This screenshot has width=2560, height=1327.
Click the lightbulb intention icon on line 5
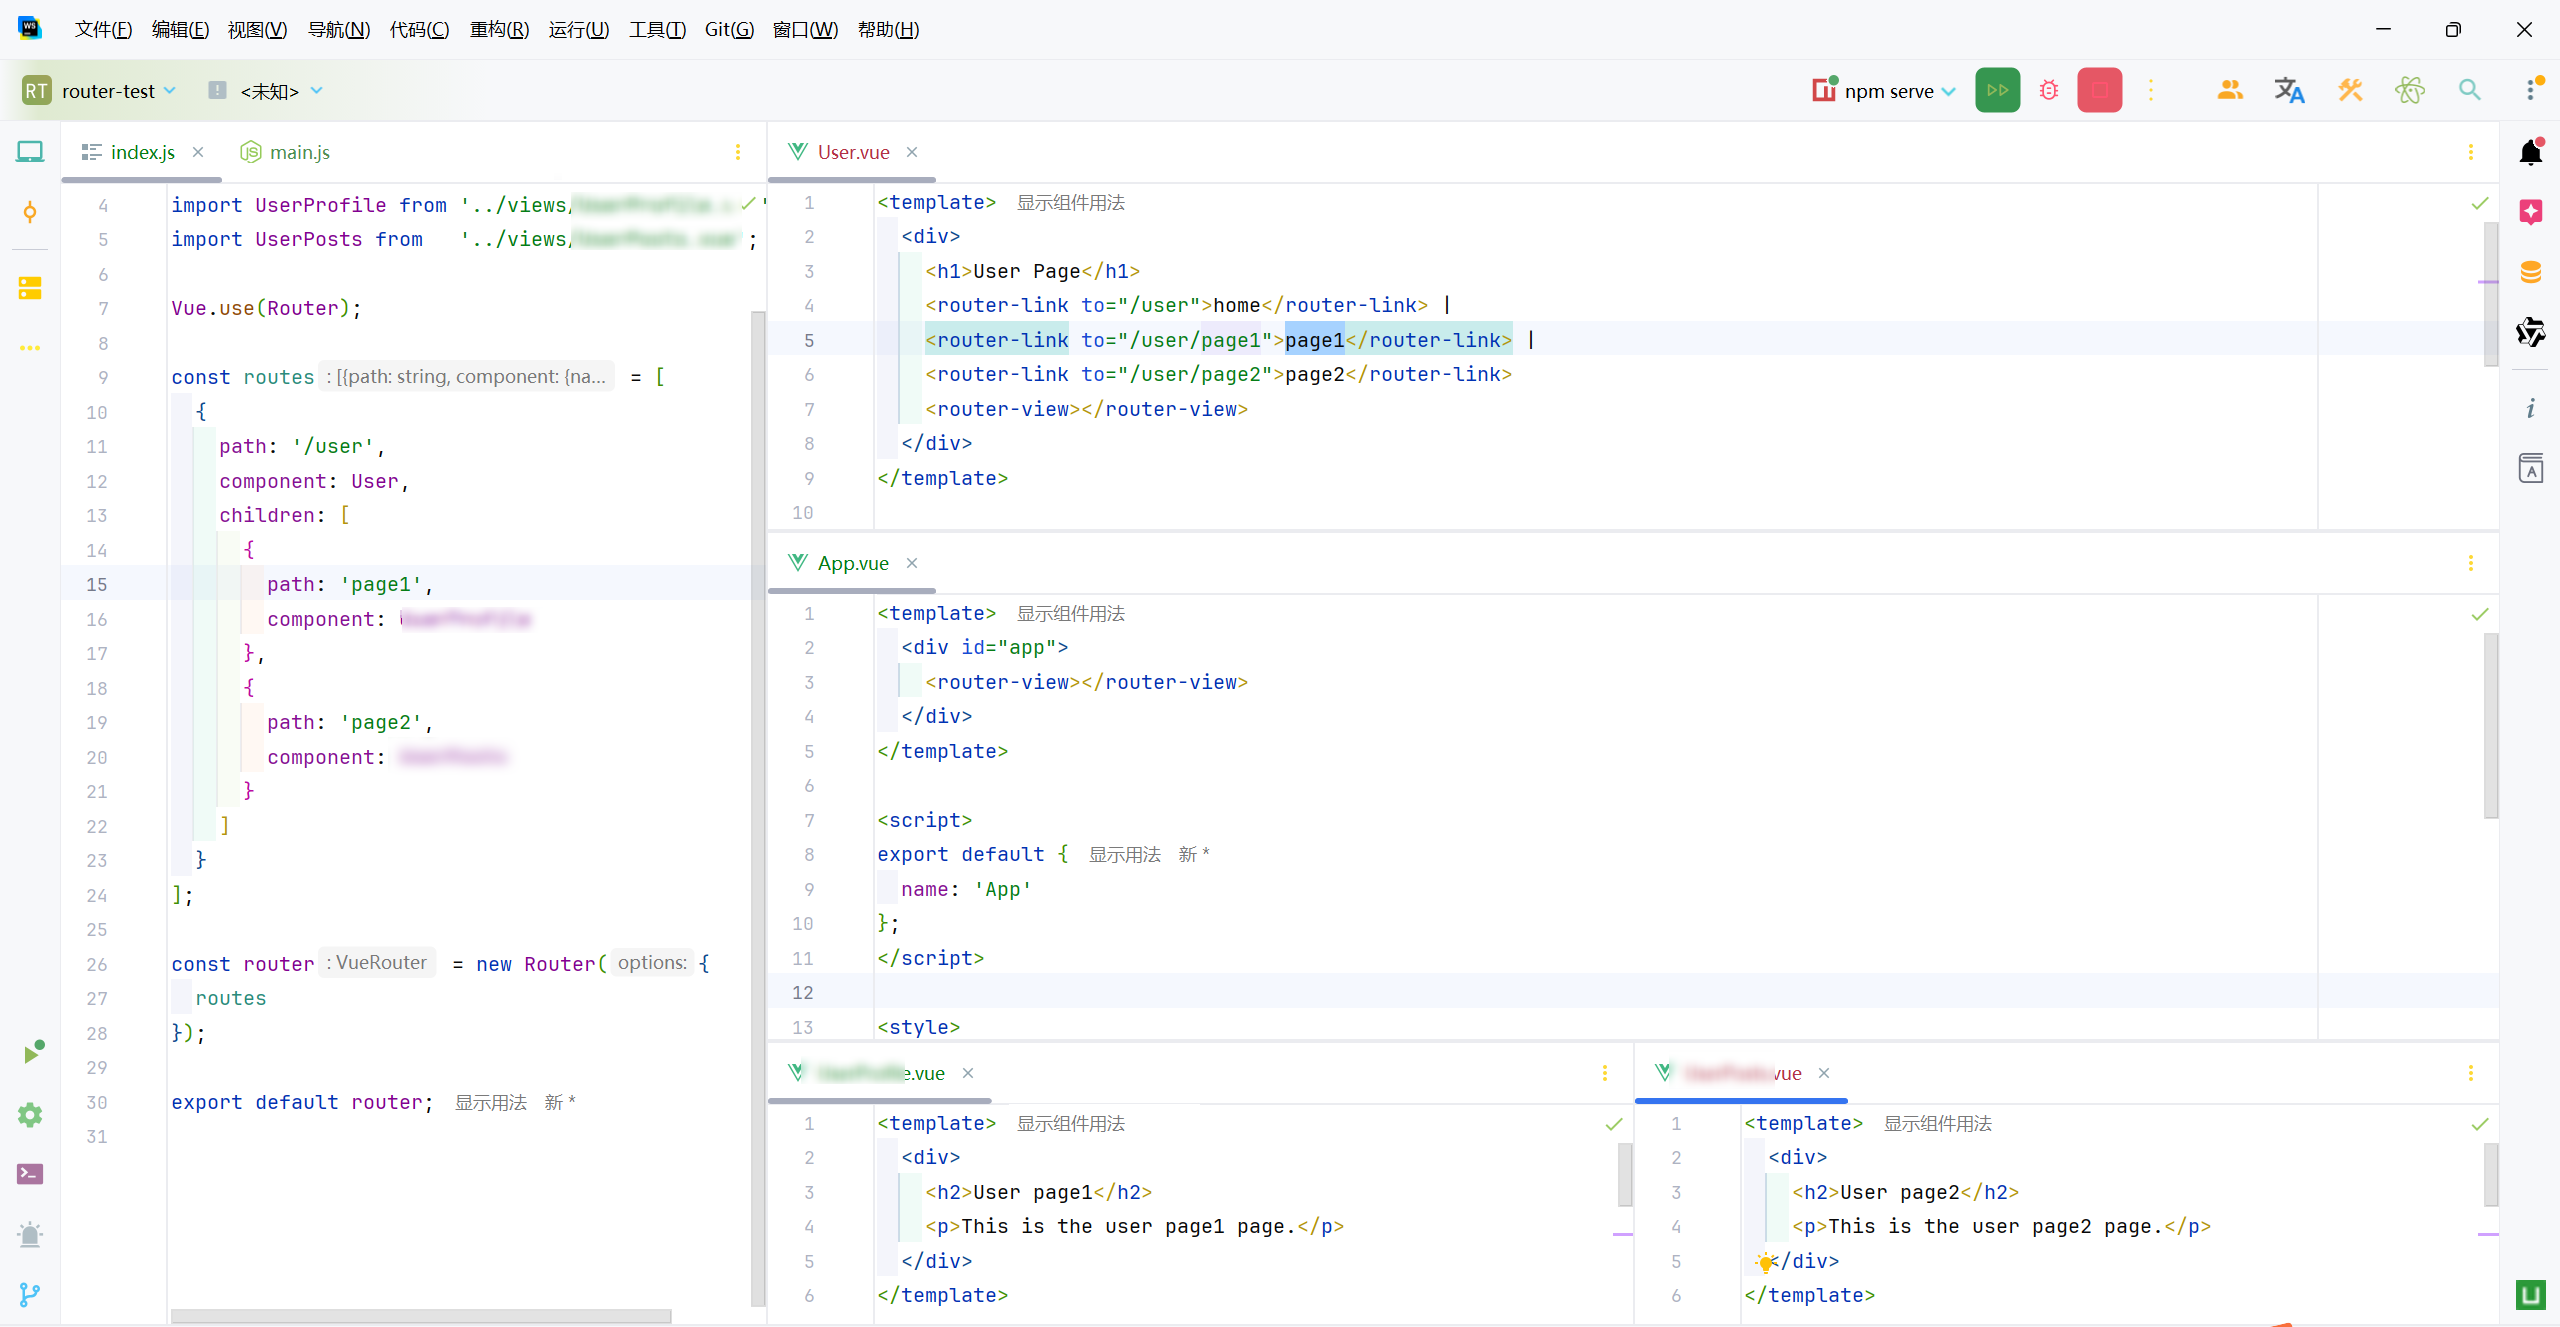[x=1765, y=1262]
